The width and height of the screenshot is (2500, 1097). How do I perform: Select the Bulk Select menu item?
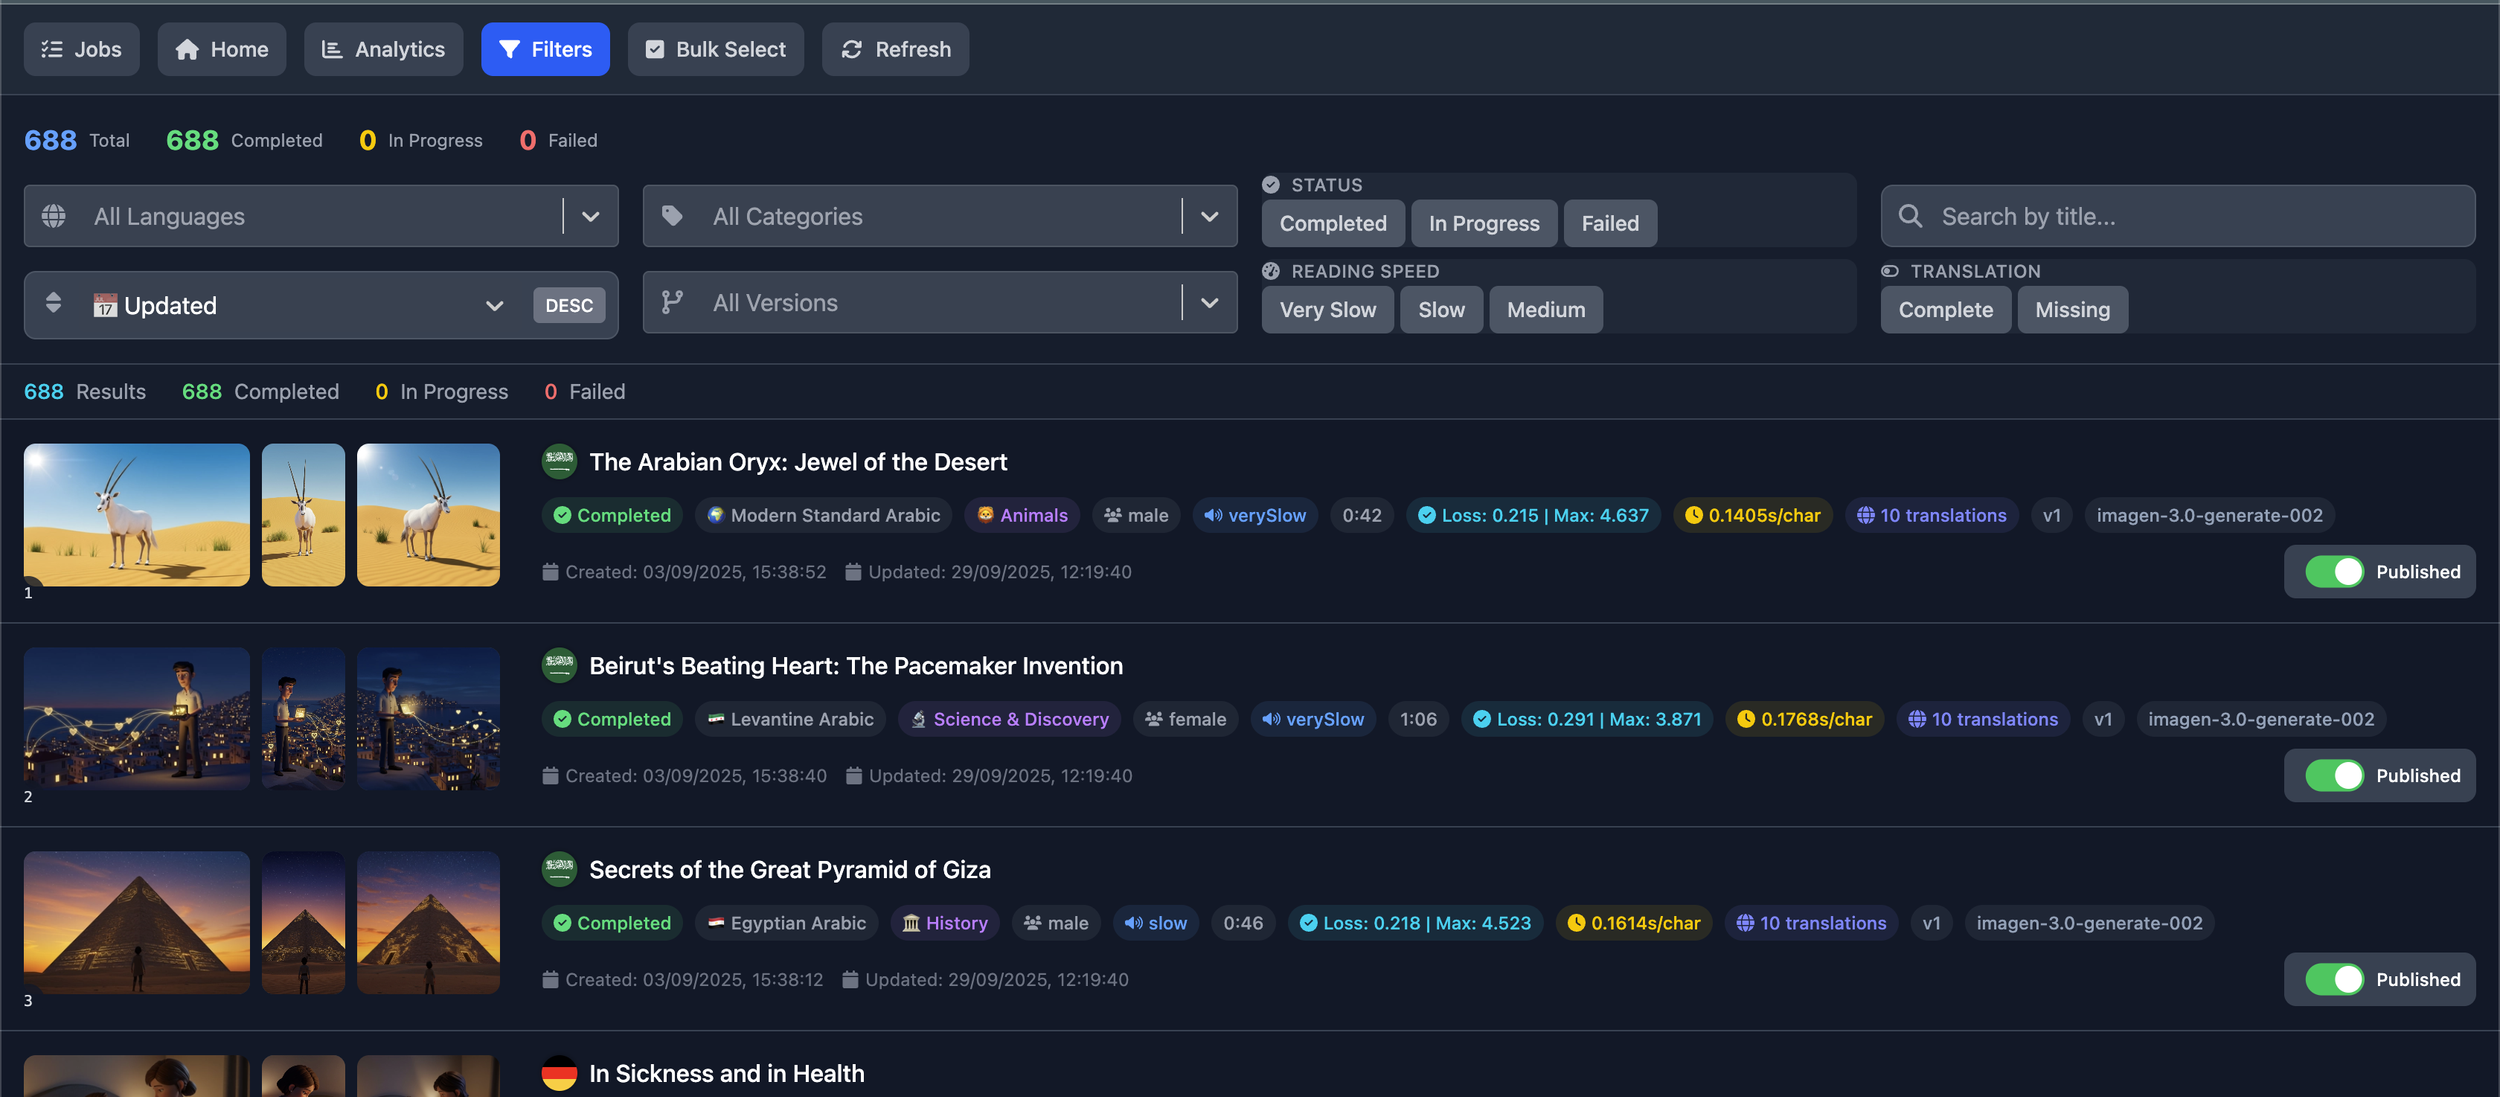pyautogui.click(x=716, y=48)
